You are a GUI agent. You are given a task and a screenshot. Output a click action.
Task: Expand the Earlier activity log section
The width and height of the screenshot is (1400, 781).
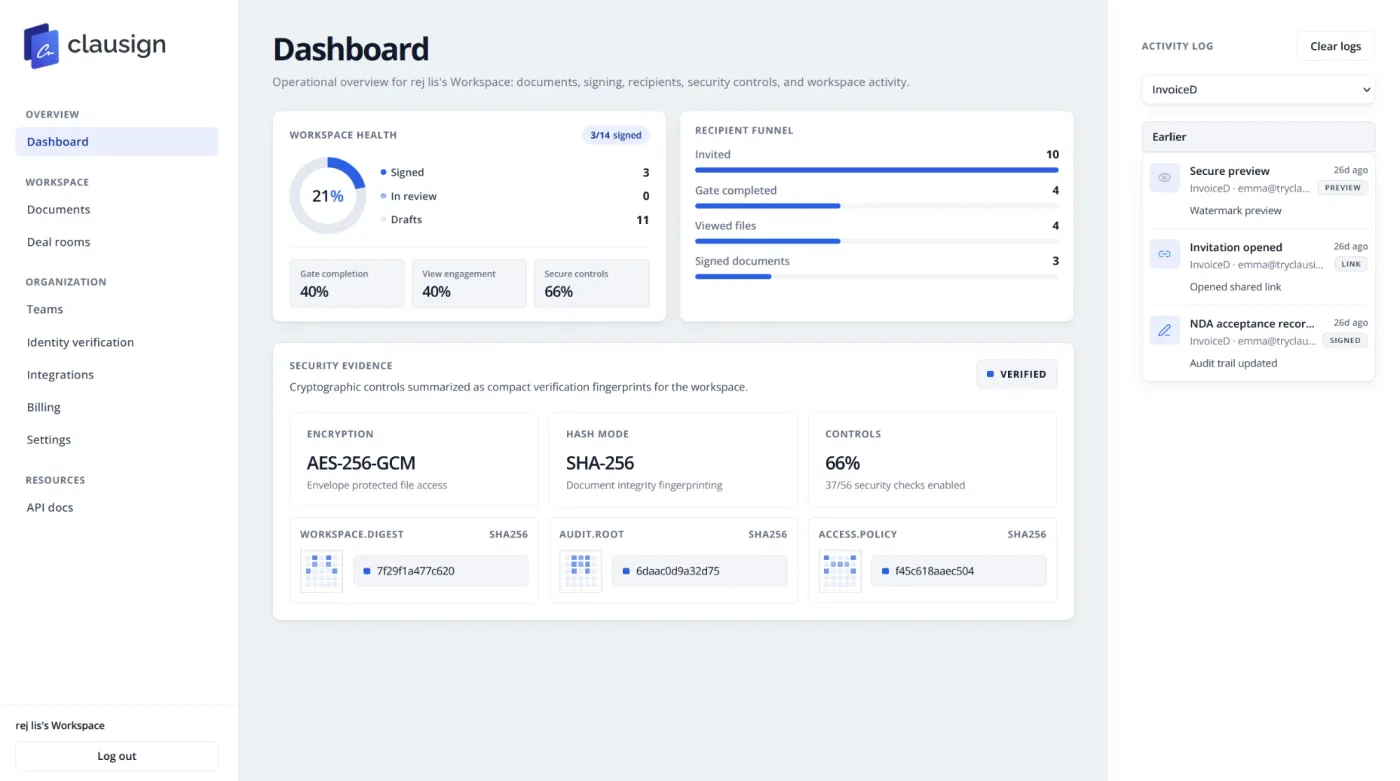[x=1258, y=137]
